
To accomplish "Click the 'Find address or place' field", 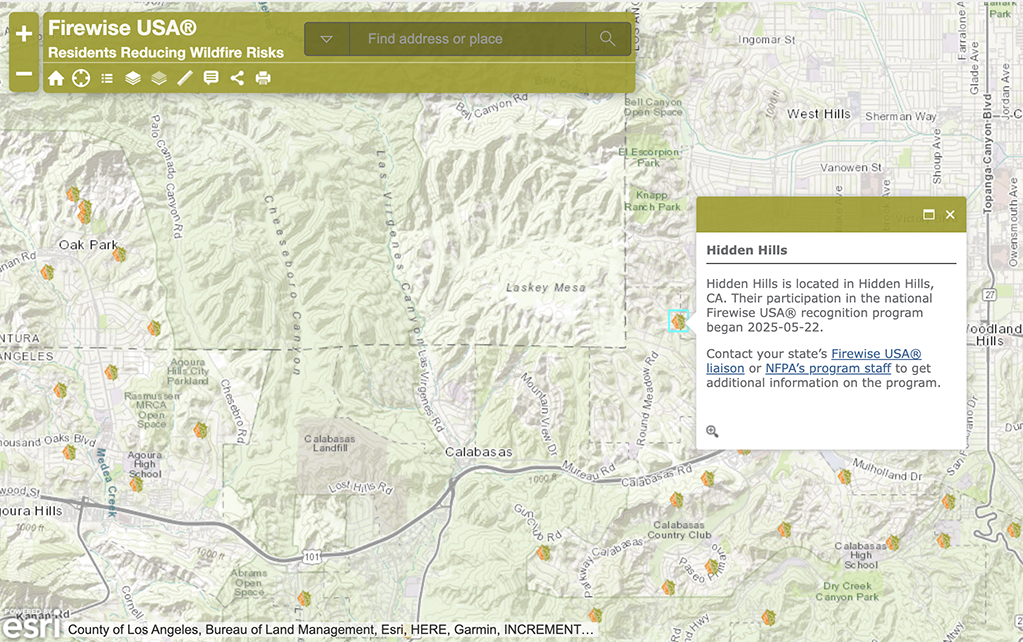I will pyautogui.click(x=466, y=39).
